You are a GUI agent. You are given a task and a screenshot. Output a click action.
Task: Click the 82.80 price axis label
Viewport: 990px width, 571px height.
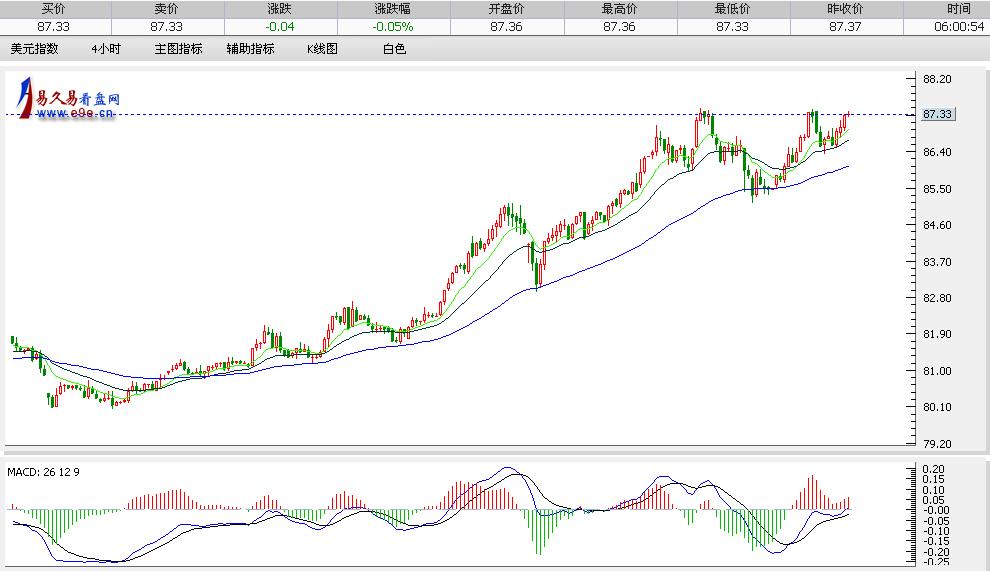(937, 298)
